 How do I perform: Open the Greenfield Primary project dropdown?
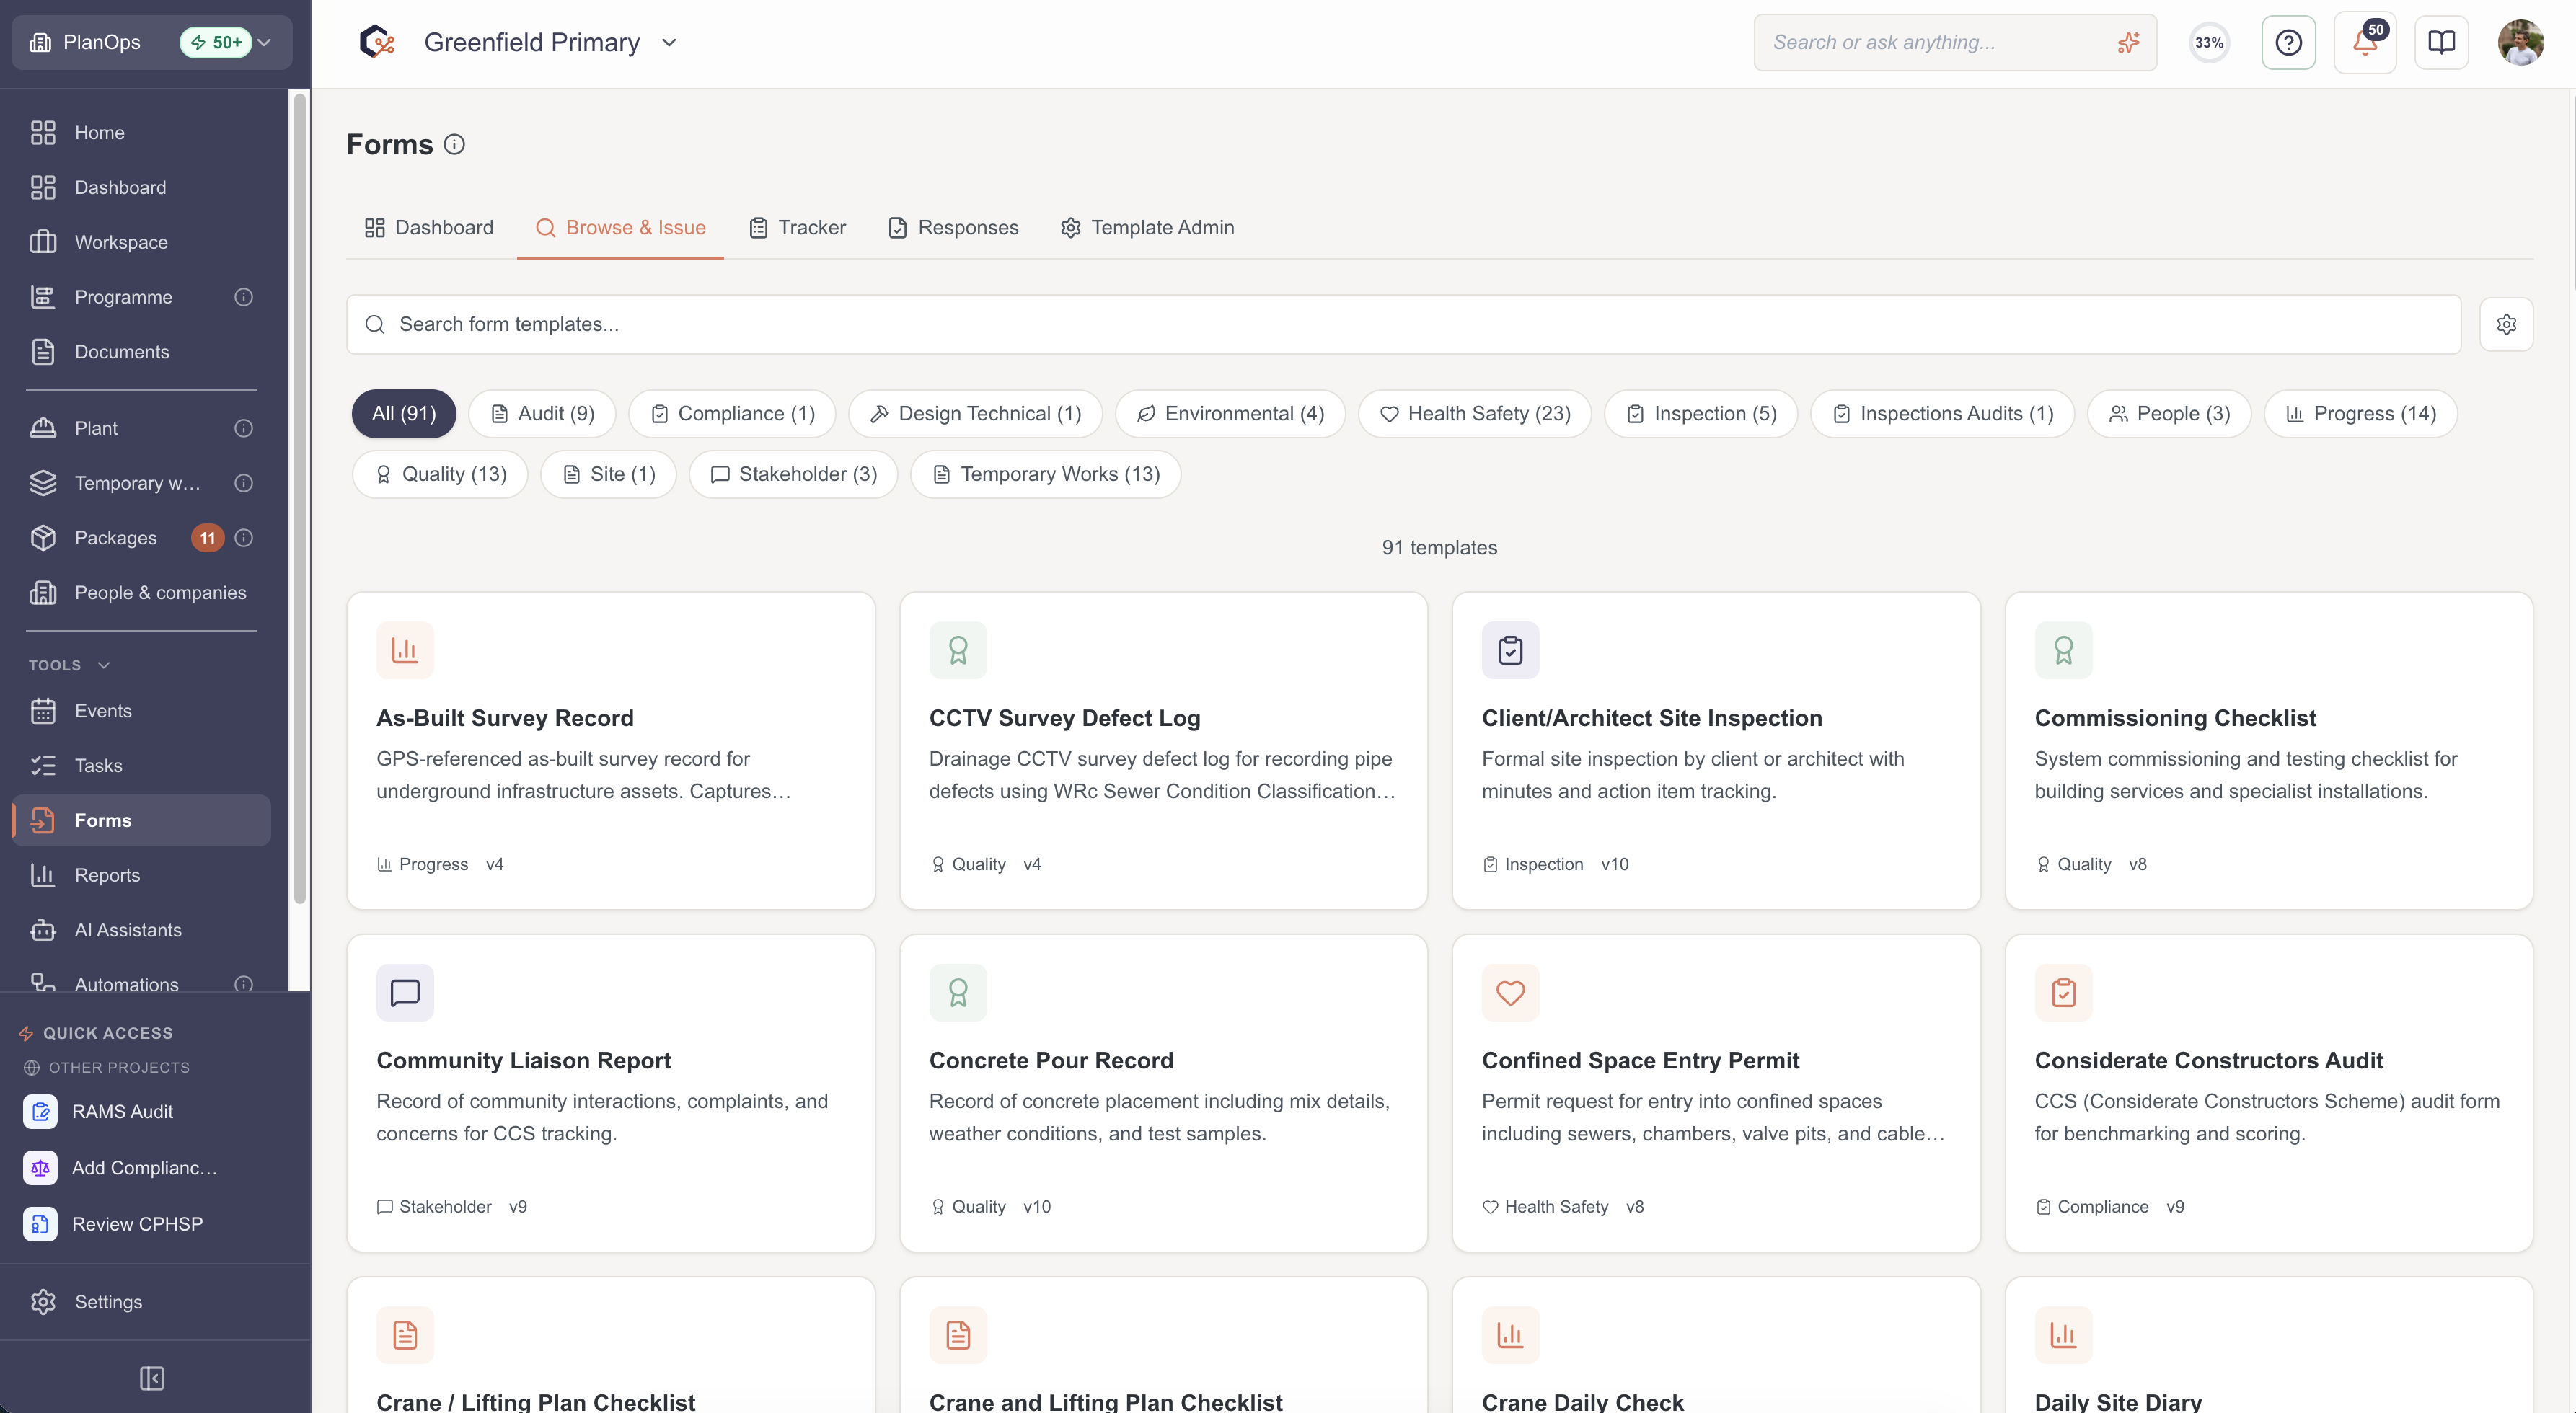coord(669,42)
